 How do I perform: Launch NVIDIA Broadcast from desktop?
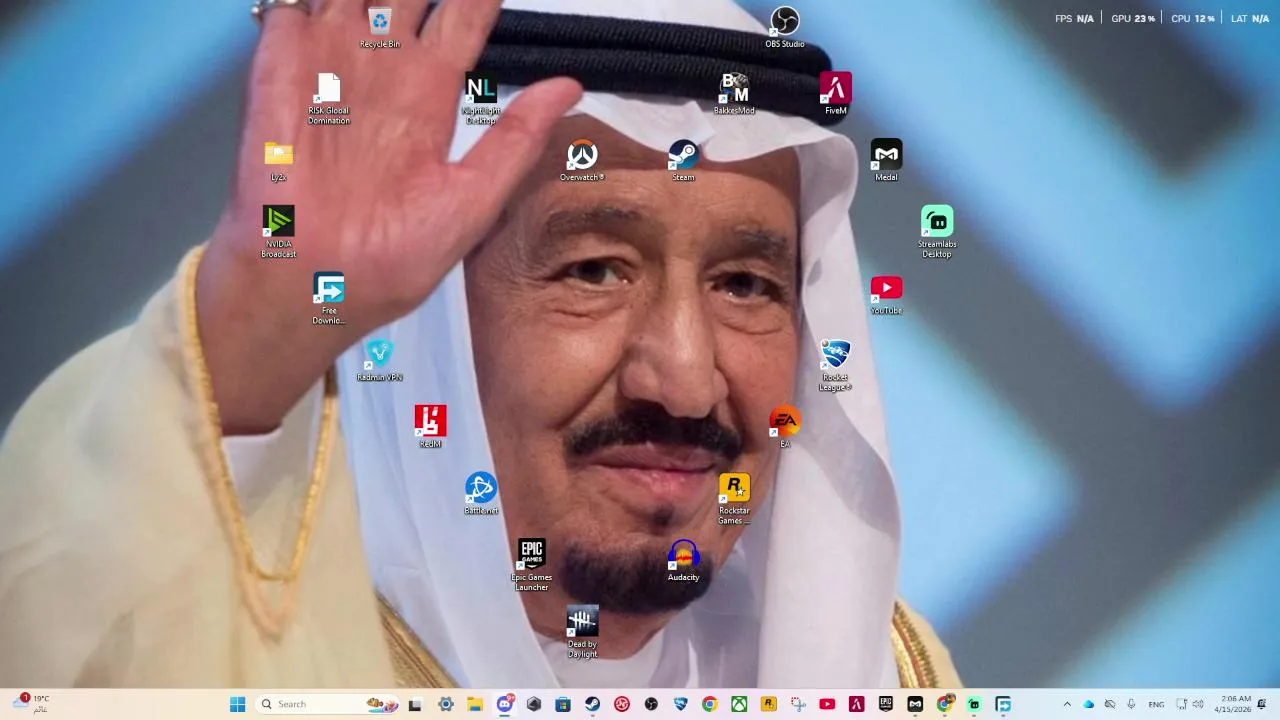pos(279,233)
